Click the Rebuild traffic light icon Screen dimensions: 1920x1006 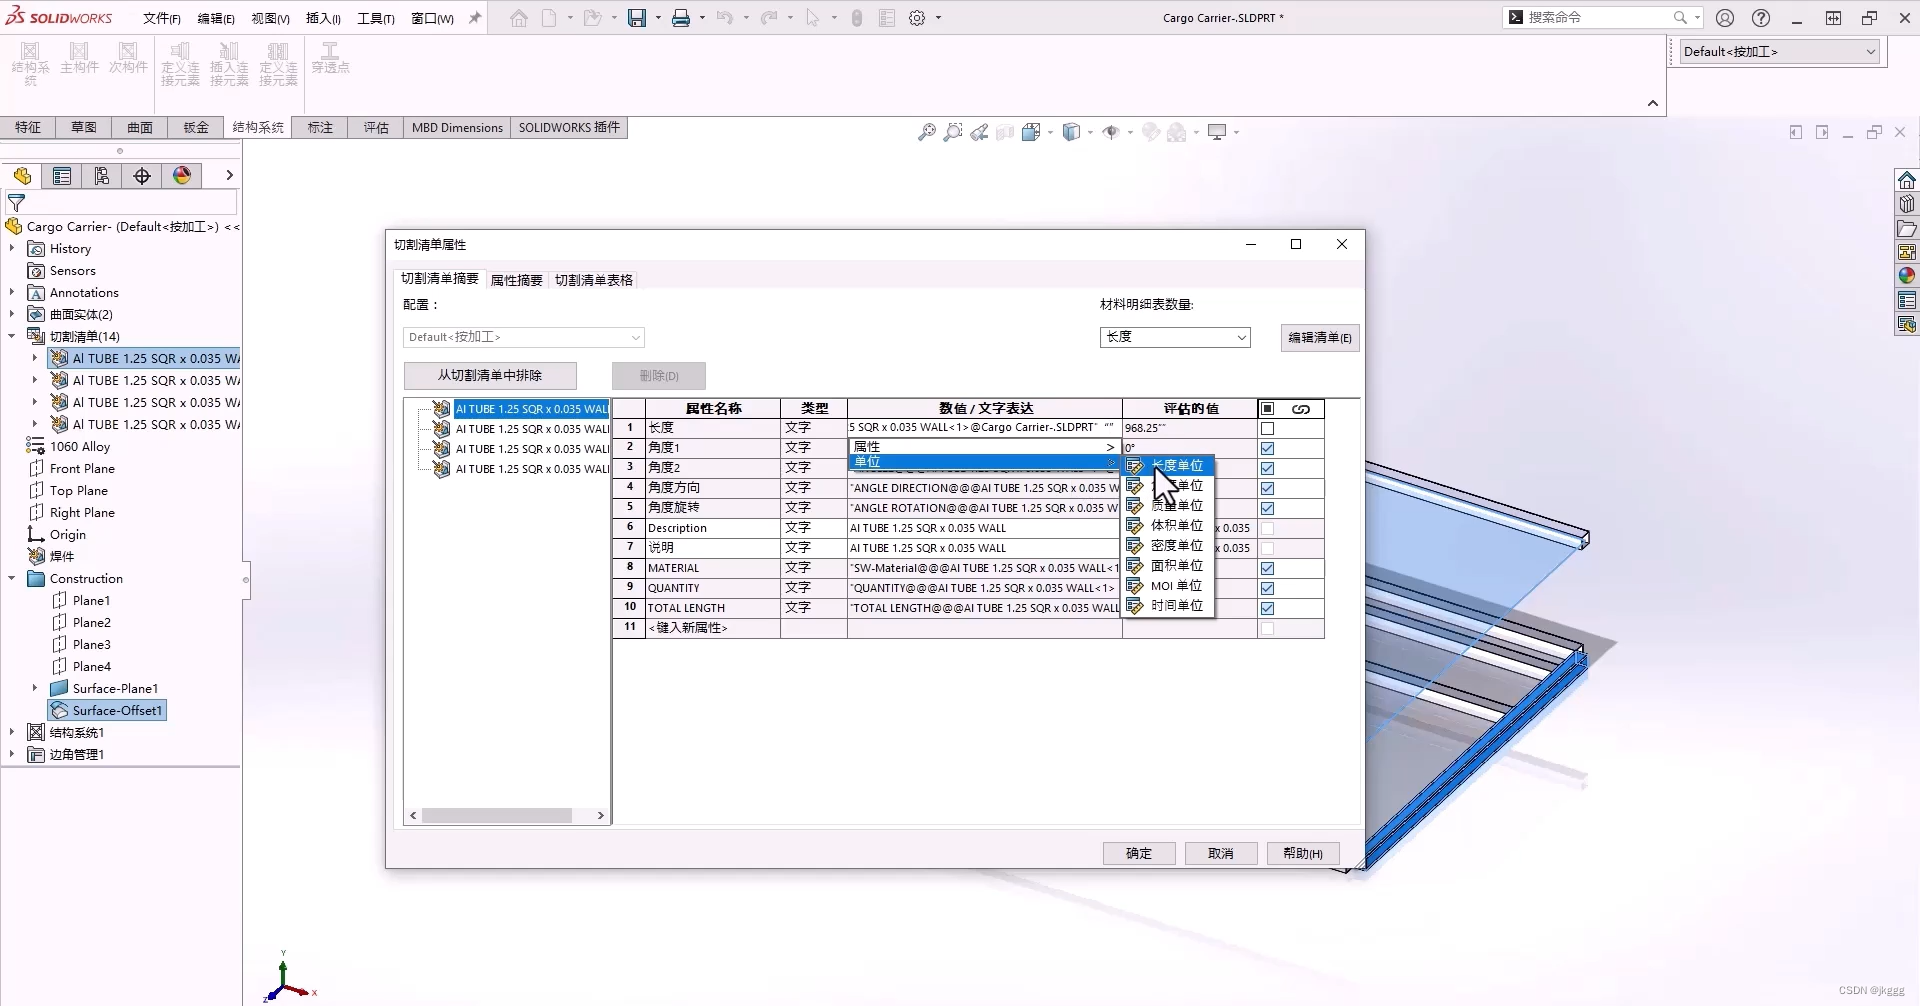tap(857, 18)
